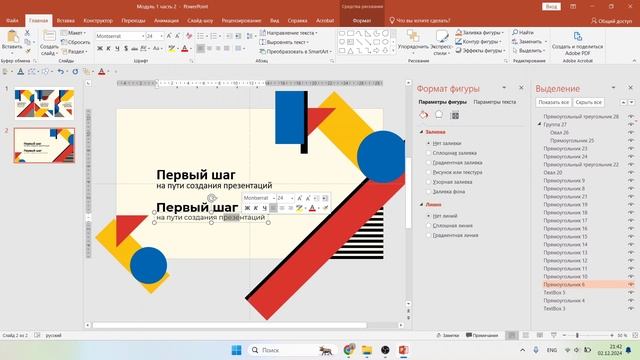
Task: Collapse the 'Группа 27' tree node
Action: 539,124
